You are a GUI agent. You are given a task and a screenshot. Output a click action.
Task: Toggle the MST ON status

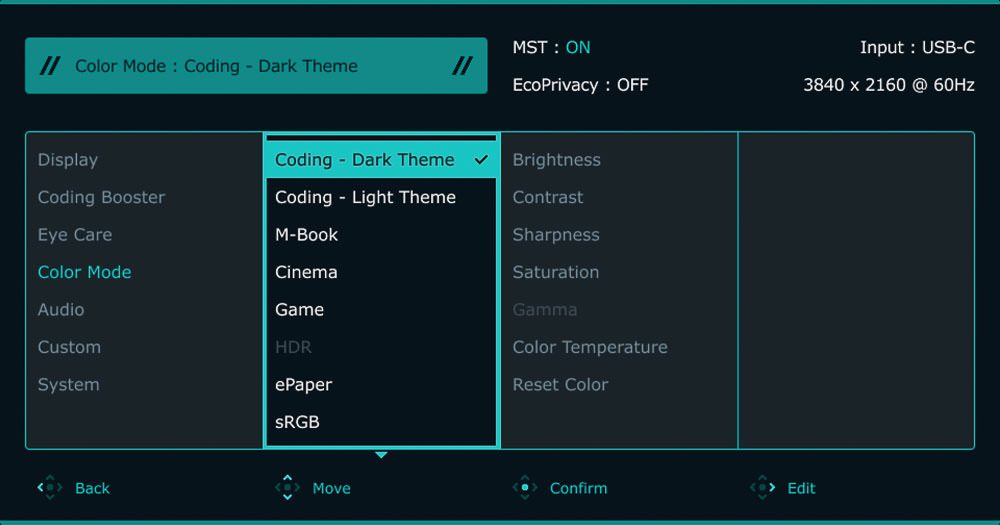577,47
